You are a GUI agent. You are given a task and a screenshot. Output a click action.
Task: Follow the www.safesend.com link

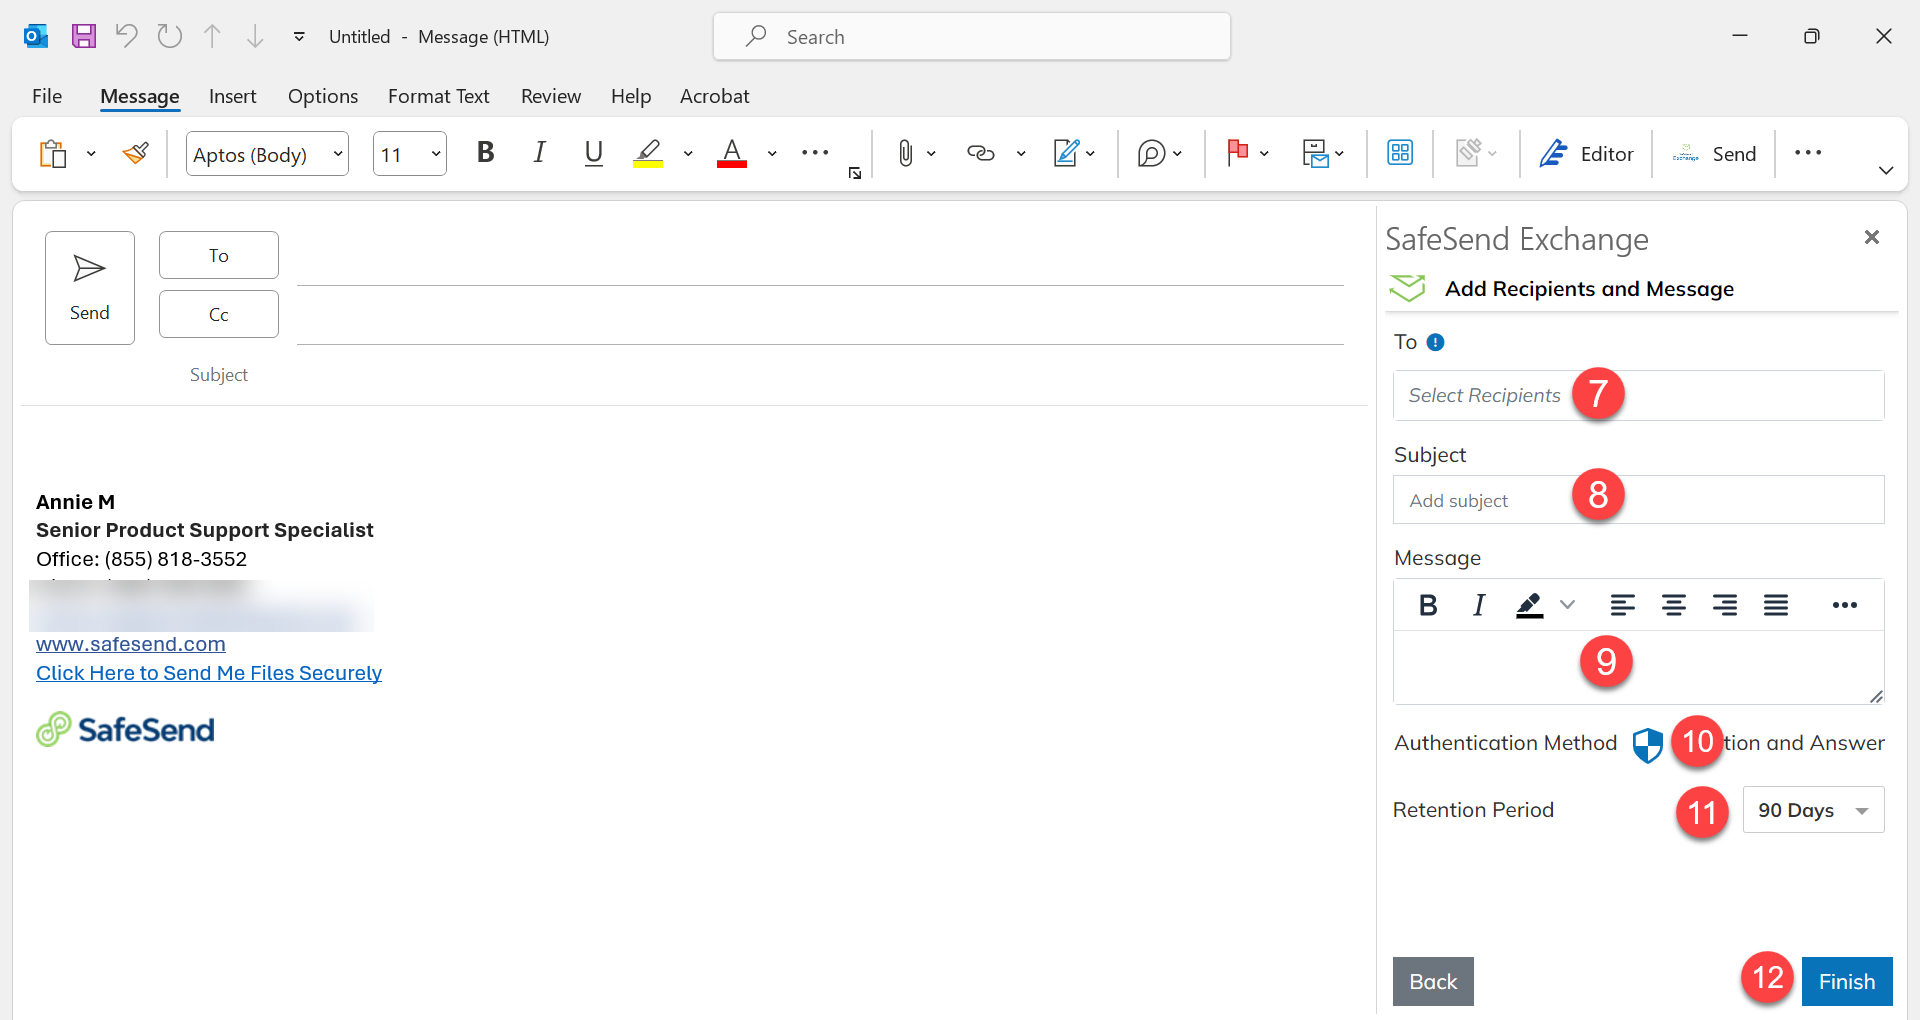point(130,644)
